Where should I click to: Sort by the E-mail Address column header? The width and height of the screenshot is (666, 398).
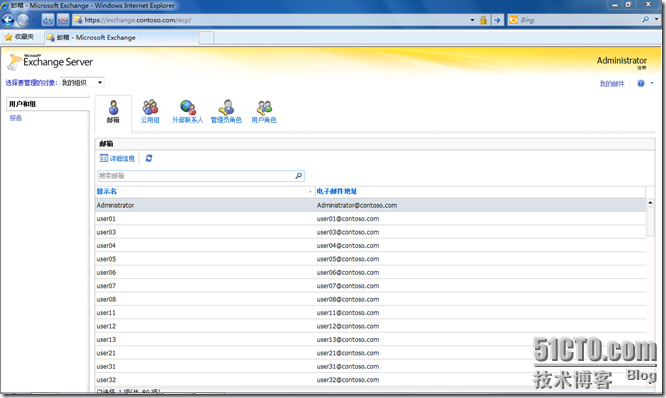[480, 192]
